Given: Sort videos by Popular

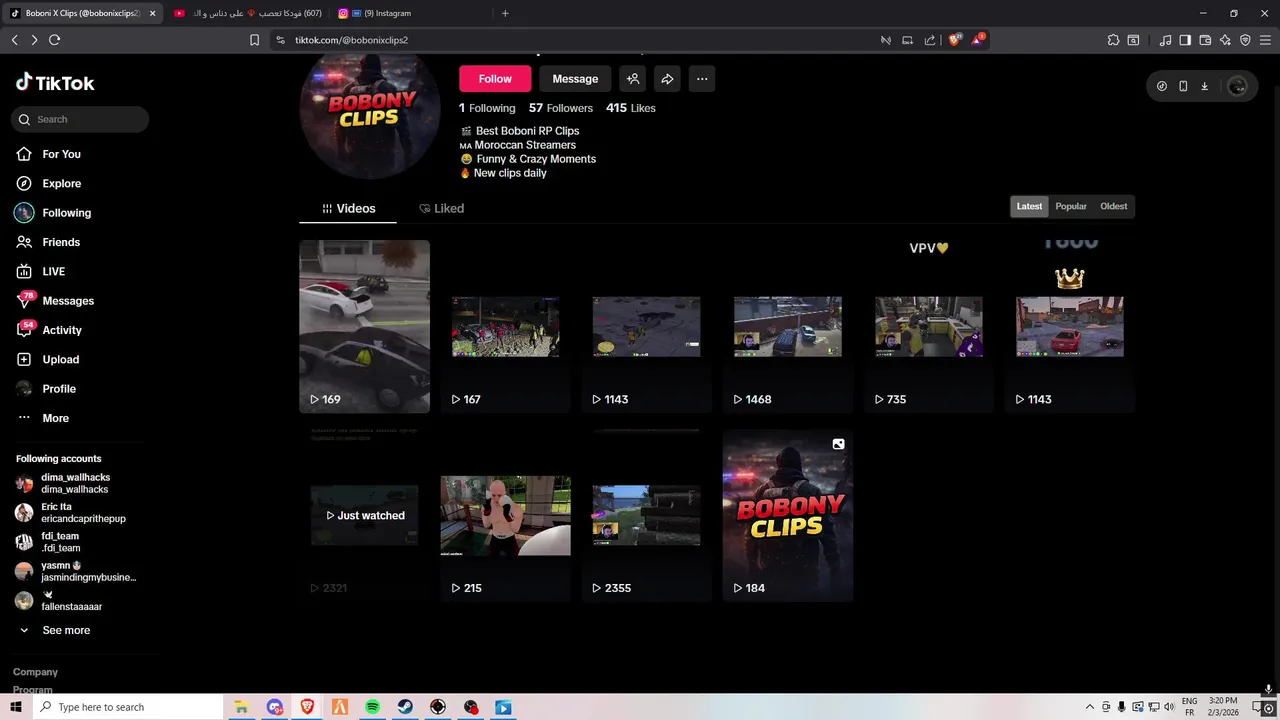Looking at the screenshot, I should [x=1071, y=206].
